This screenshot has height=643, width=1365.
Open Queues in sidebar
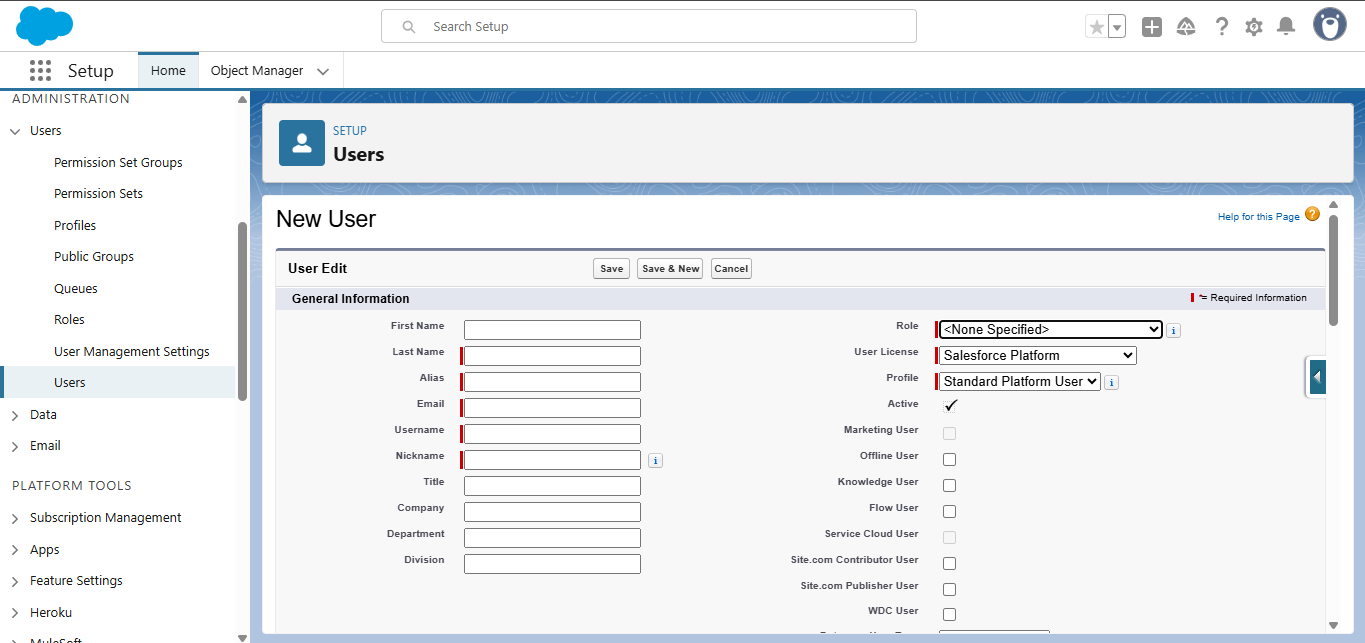[x=76, y=288]
